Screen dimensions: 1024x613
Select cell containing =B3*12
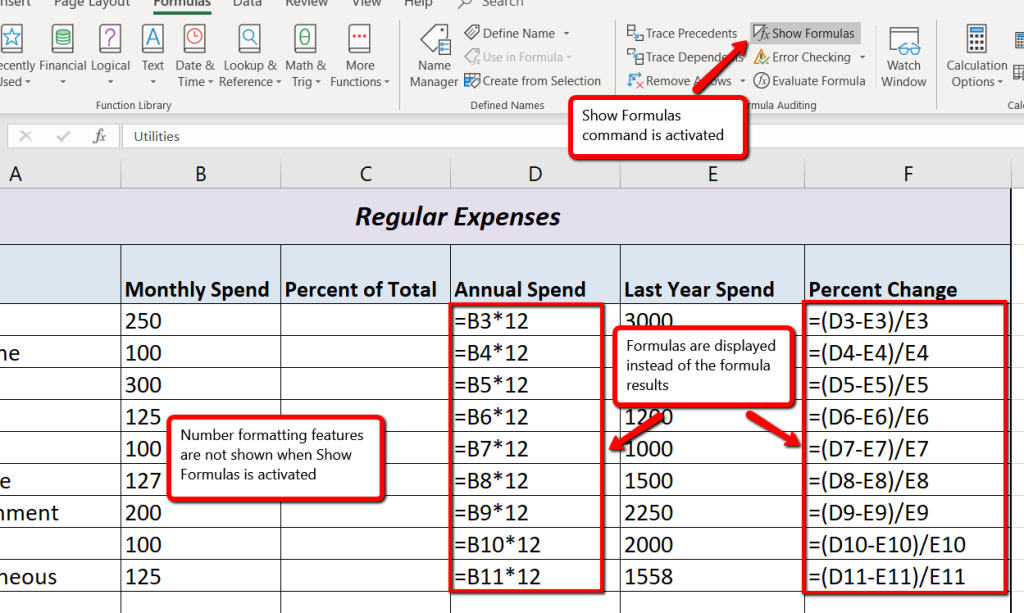pyautogui.click(x=536, y=321)
